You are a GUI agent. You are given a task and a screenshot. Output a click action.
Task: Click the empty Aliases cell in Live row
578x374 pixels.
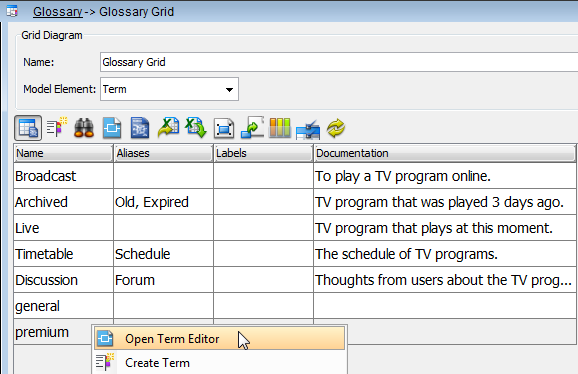click(x=163, y=228)
